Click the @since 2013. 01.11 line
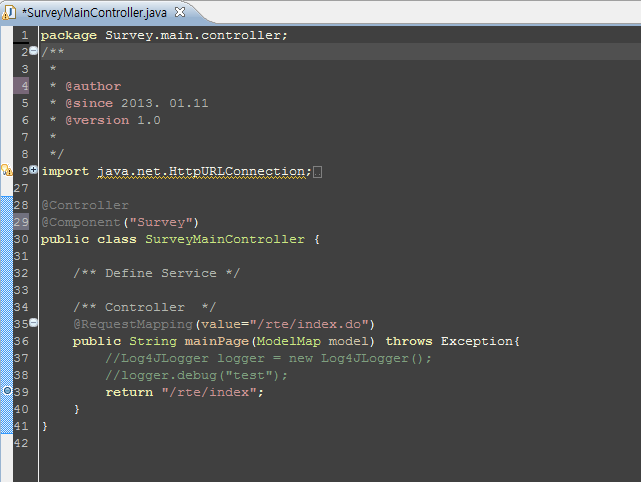The image size is (641, 482). (137, 103)
